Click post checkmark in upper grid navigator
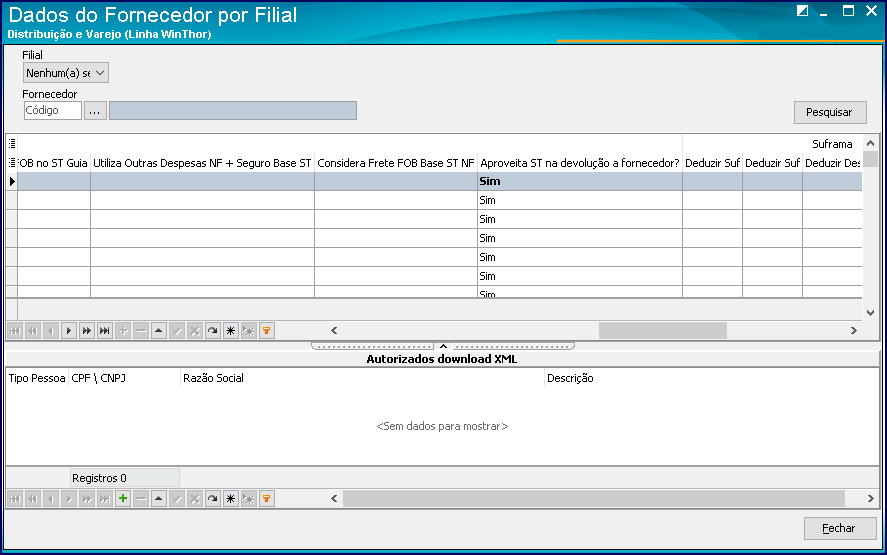The image size is (887, 555). 177,331
